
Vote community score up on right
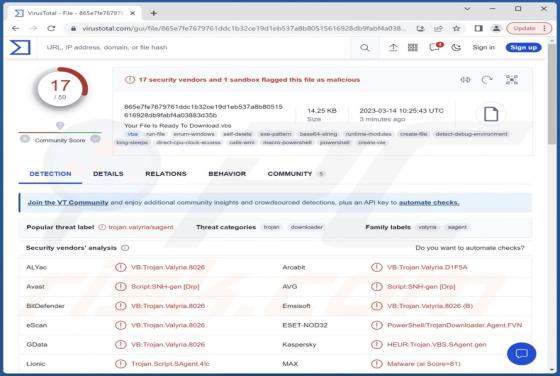click(x=95, y=139)
